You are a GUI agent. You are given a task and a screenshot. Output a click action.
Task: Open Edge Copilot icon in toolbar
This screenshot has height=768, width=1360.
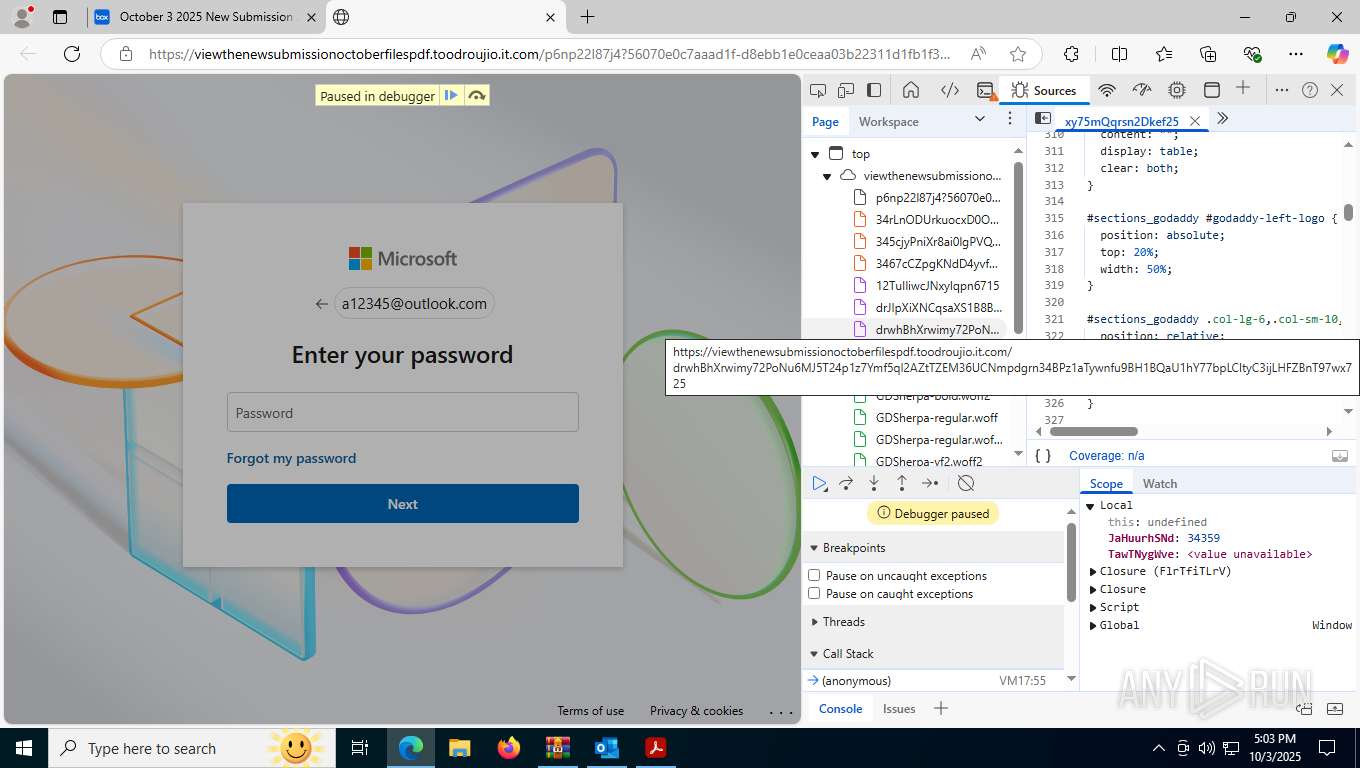point(1337,54)
